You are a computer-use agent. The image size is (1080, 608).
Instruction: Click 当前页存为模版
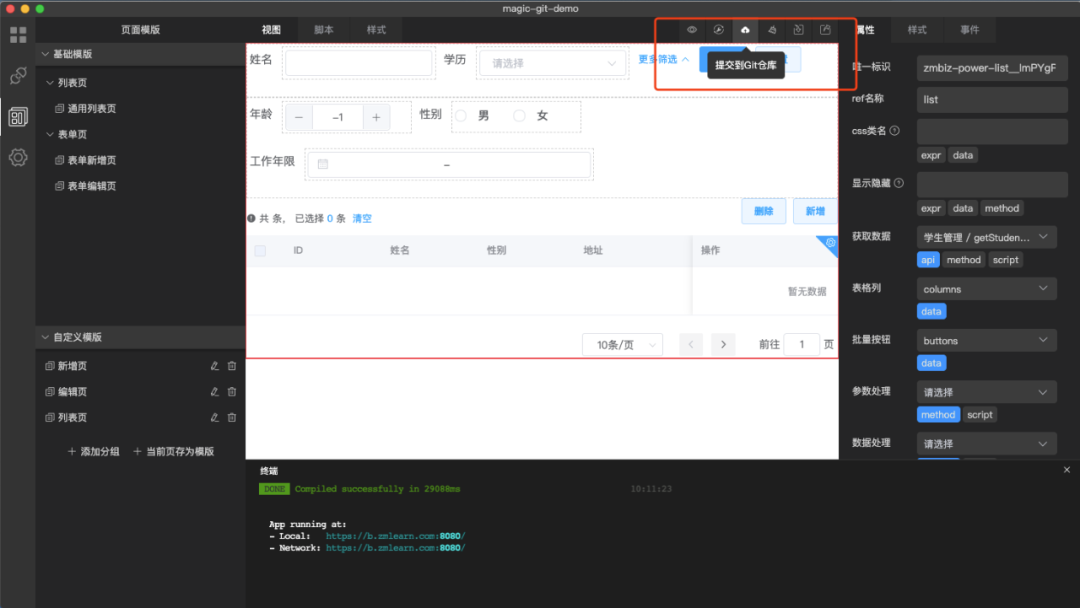[x=174, y=452]
